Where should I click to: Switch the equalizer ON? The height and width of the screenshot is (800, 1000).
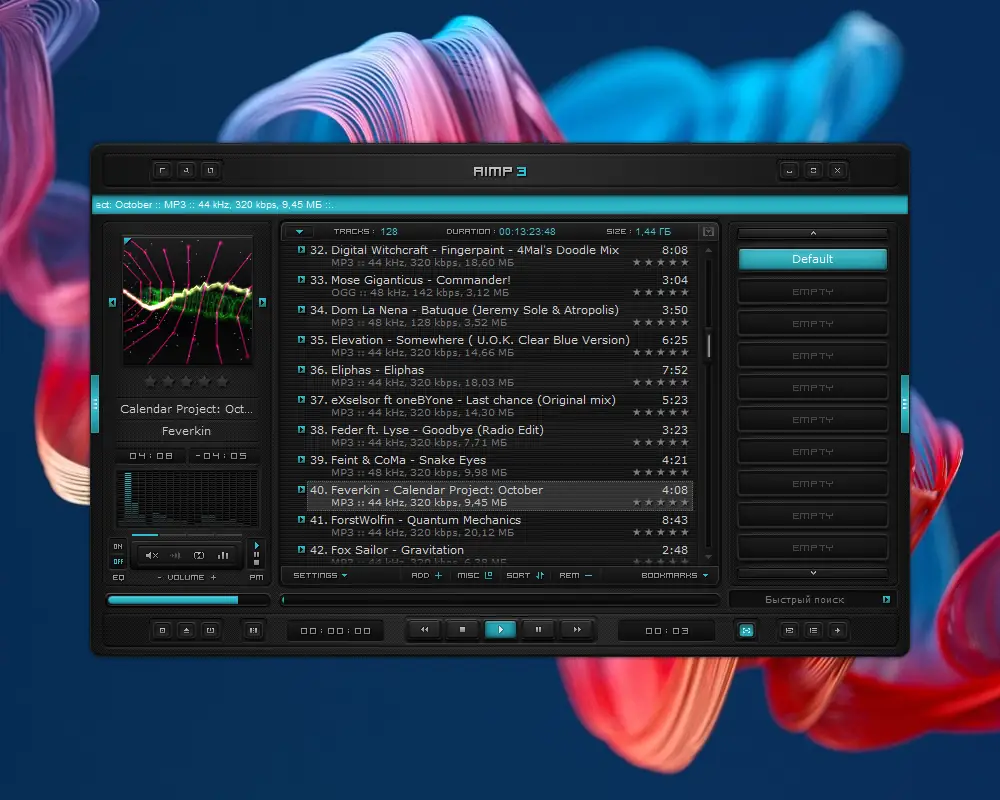tap(119, 548)
